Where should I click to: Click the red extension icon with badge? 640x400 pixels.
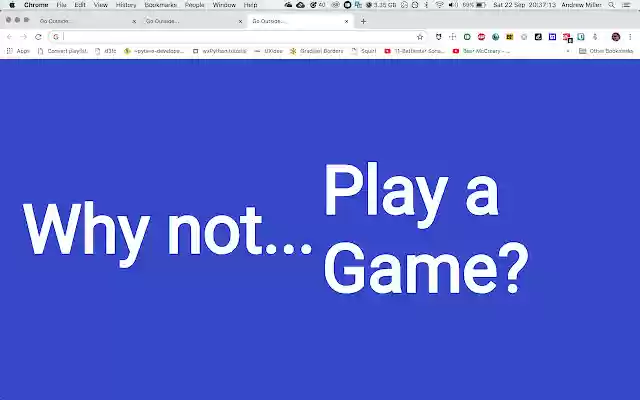click(567, 38)
